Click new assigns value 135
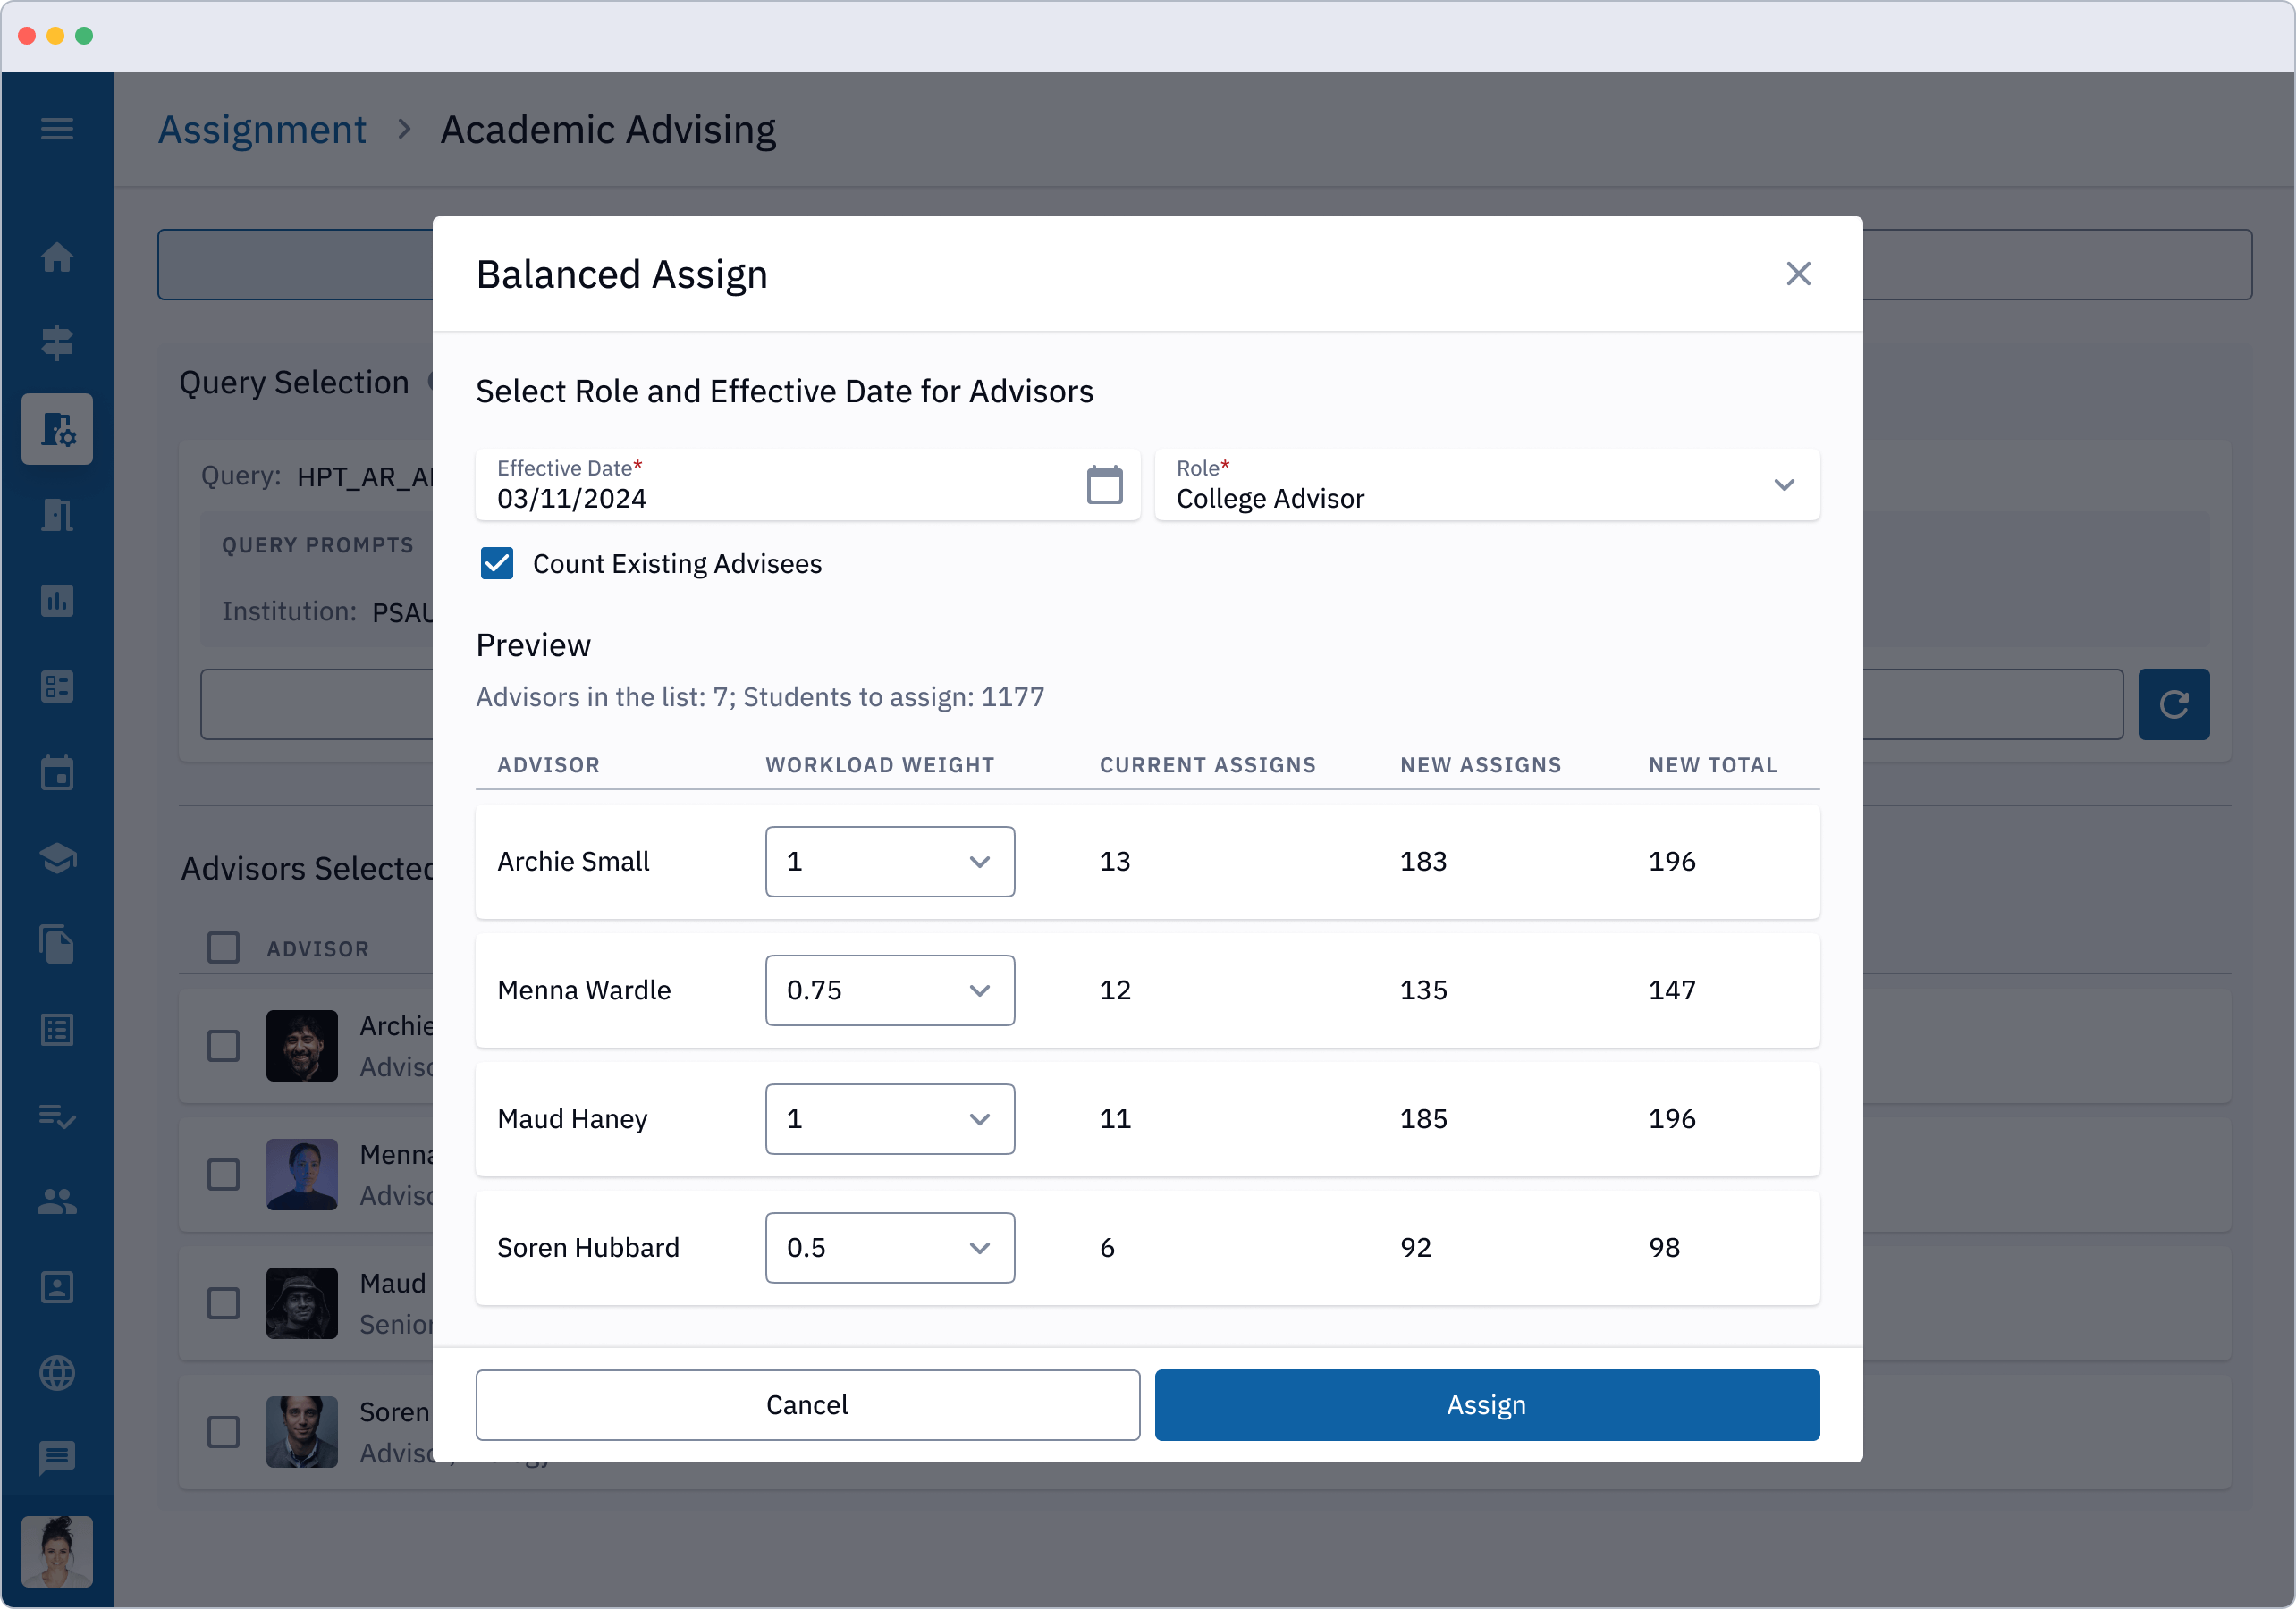Image resolution: width=2296 pixels, height=1609 pixels. [1423, 990]
